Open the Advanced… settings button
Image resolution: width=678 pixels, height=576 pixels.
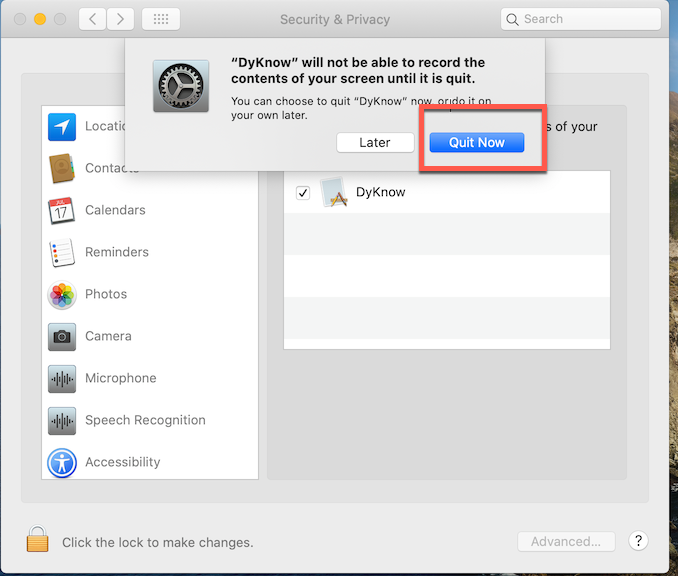point(566,541)
